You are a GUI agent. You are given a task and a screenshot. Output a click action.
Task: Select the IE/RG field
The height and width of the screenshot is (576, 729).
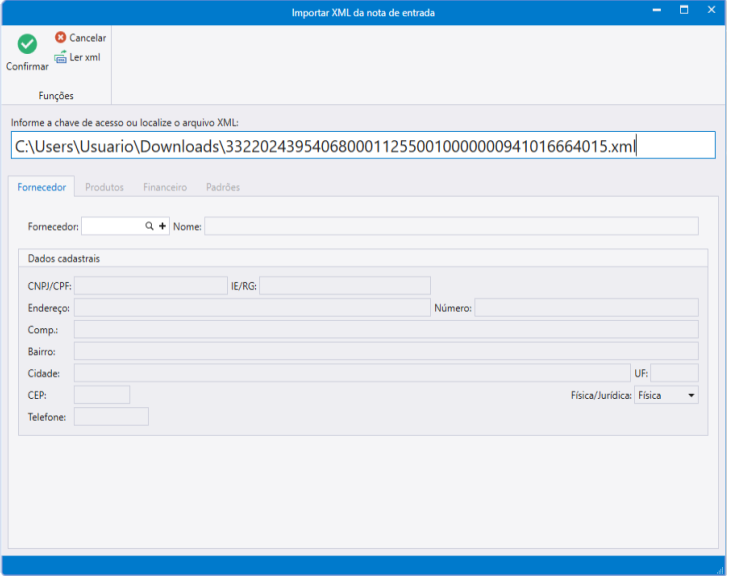point(345,286)
